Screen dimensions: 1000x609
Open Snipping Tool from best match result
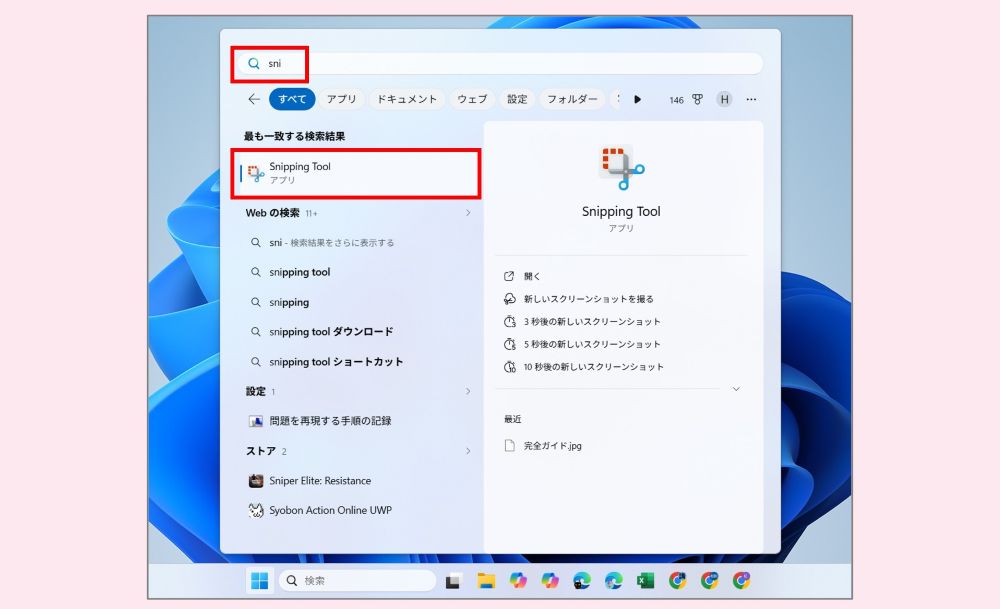tap(356, 173)
